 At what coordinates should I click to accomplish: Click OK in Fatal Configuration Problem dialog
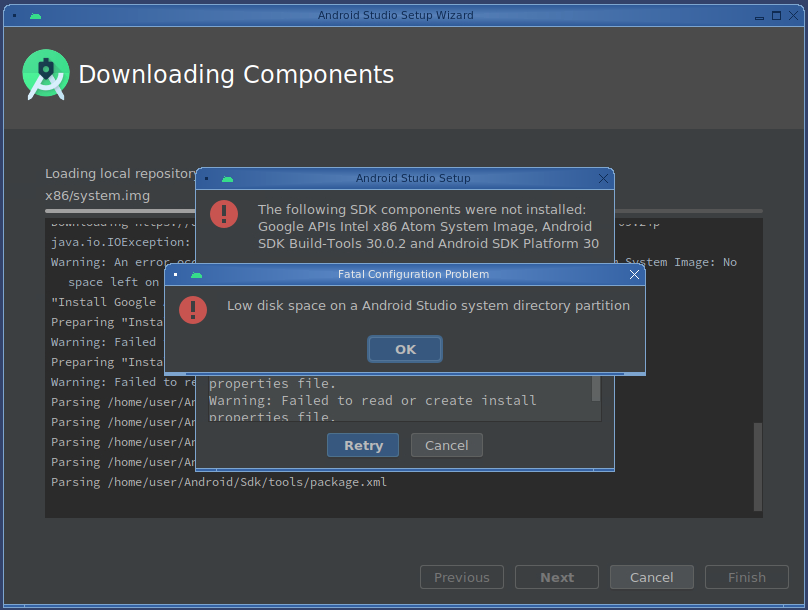coord(405,349)
